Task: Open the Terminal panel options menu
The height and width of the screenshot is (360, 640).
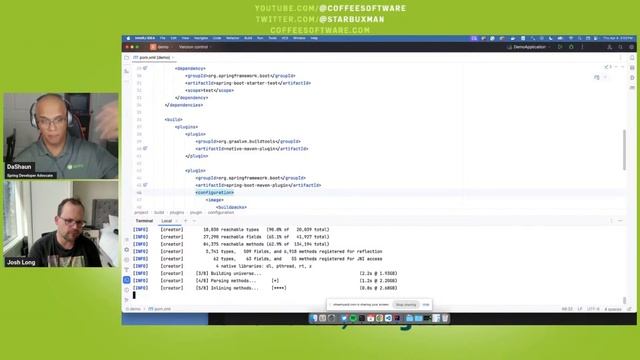Action: [x=611, y=221]
